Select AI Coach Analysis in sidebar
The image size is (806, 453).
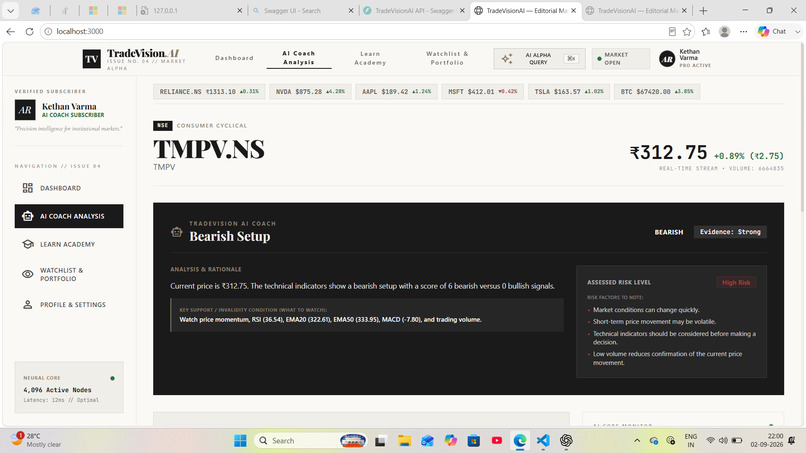pyautogui.click(x=69, y=216)
